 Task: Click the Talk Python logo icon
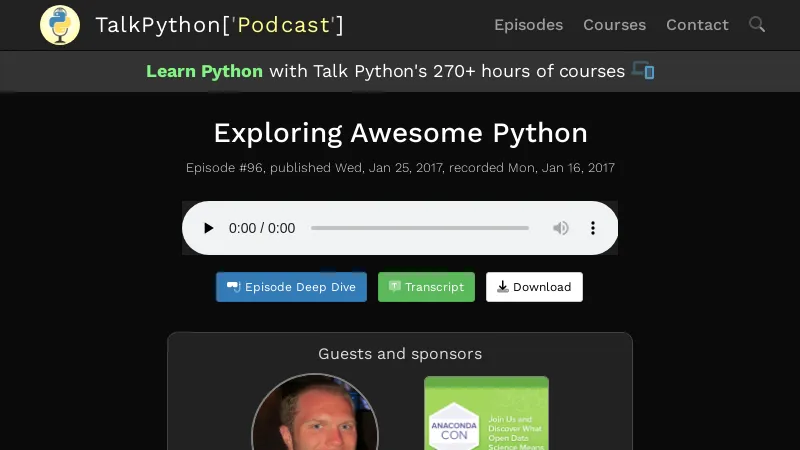[60, 25]
